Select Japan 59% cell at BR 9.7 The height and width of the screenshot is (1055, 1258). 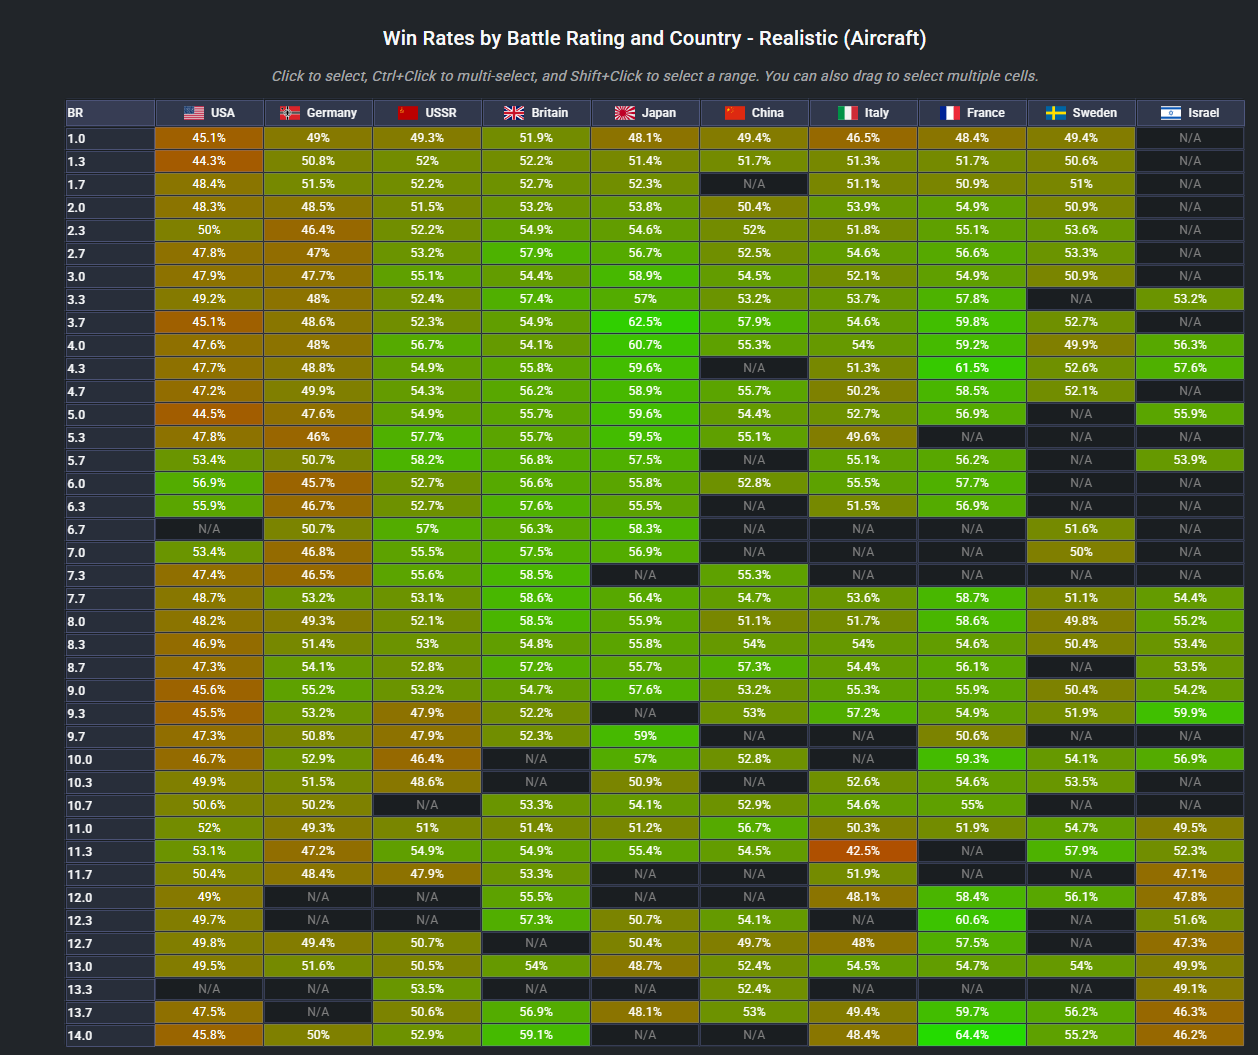click(x=645, y=736)
